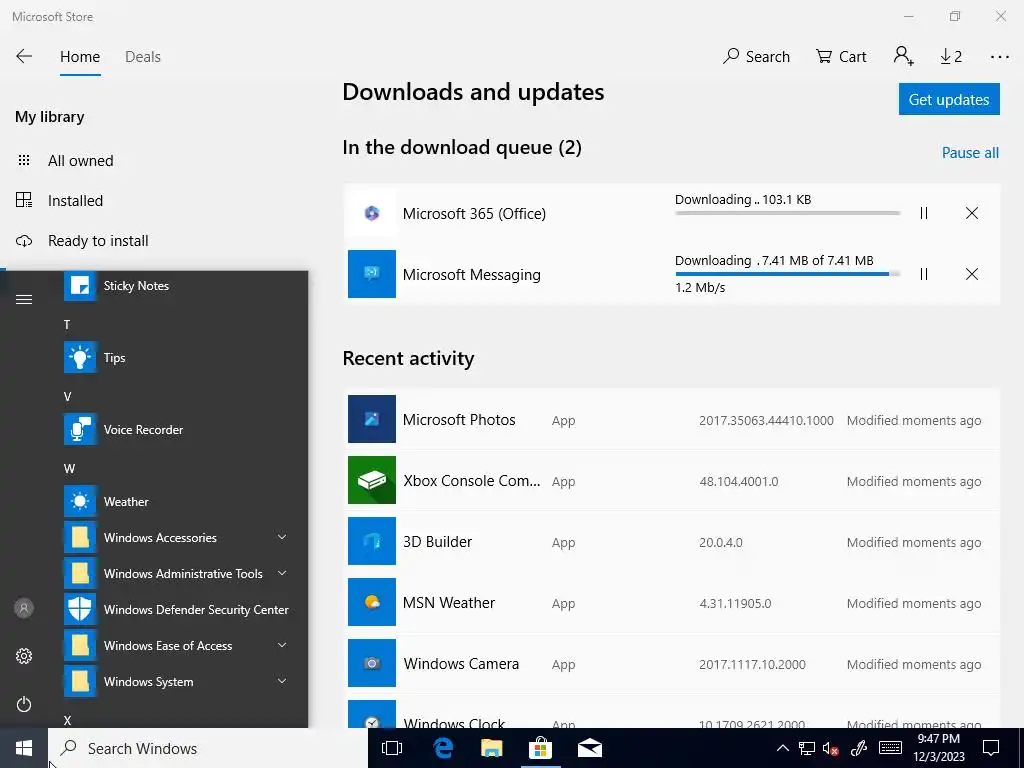The width and height of the screenshot is (1024, 768).
Task: Open the touch keyboard tray icon
Action: (891, 748)
